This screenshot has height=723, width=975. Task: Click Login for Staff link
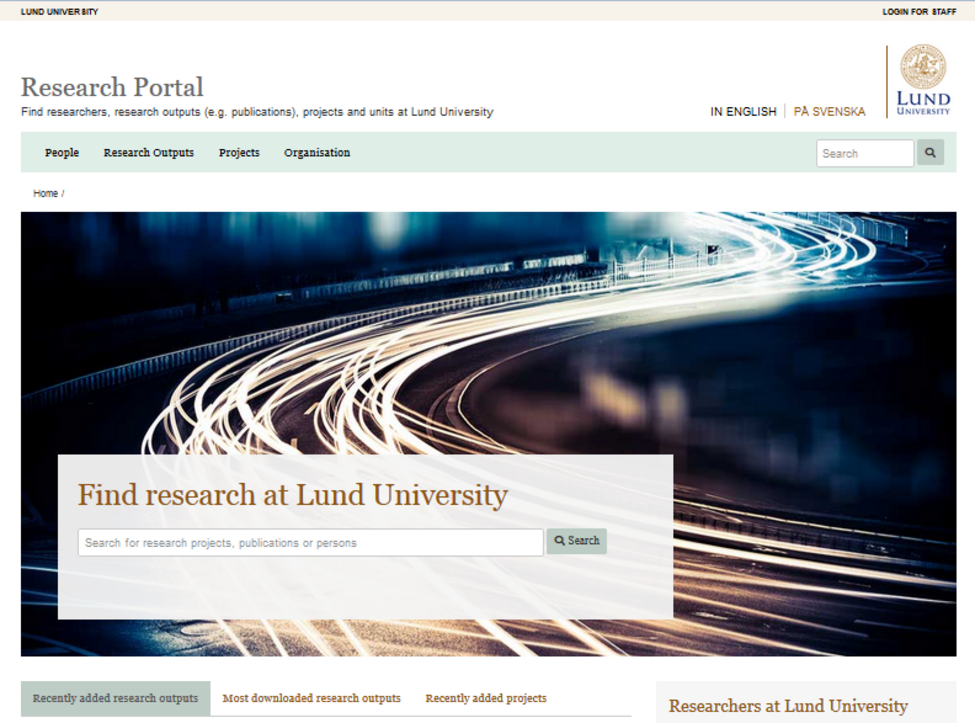click(919, 12)
